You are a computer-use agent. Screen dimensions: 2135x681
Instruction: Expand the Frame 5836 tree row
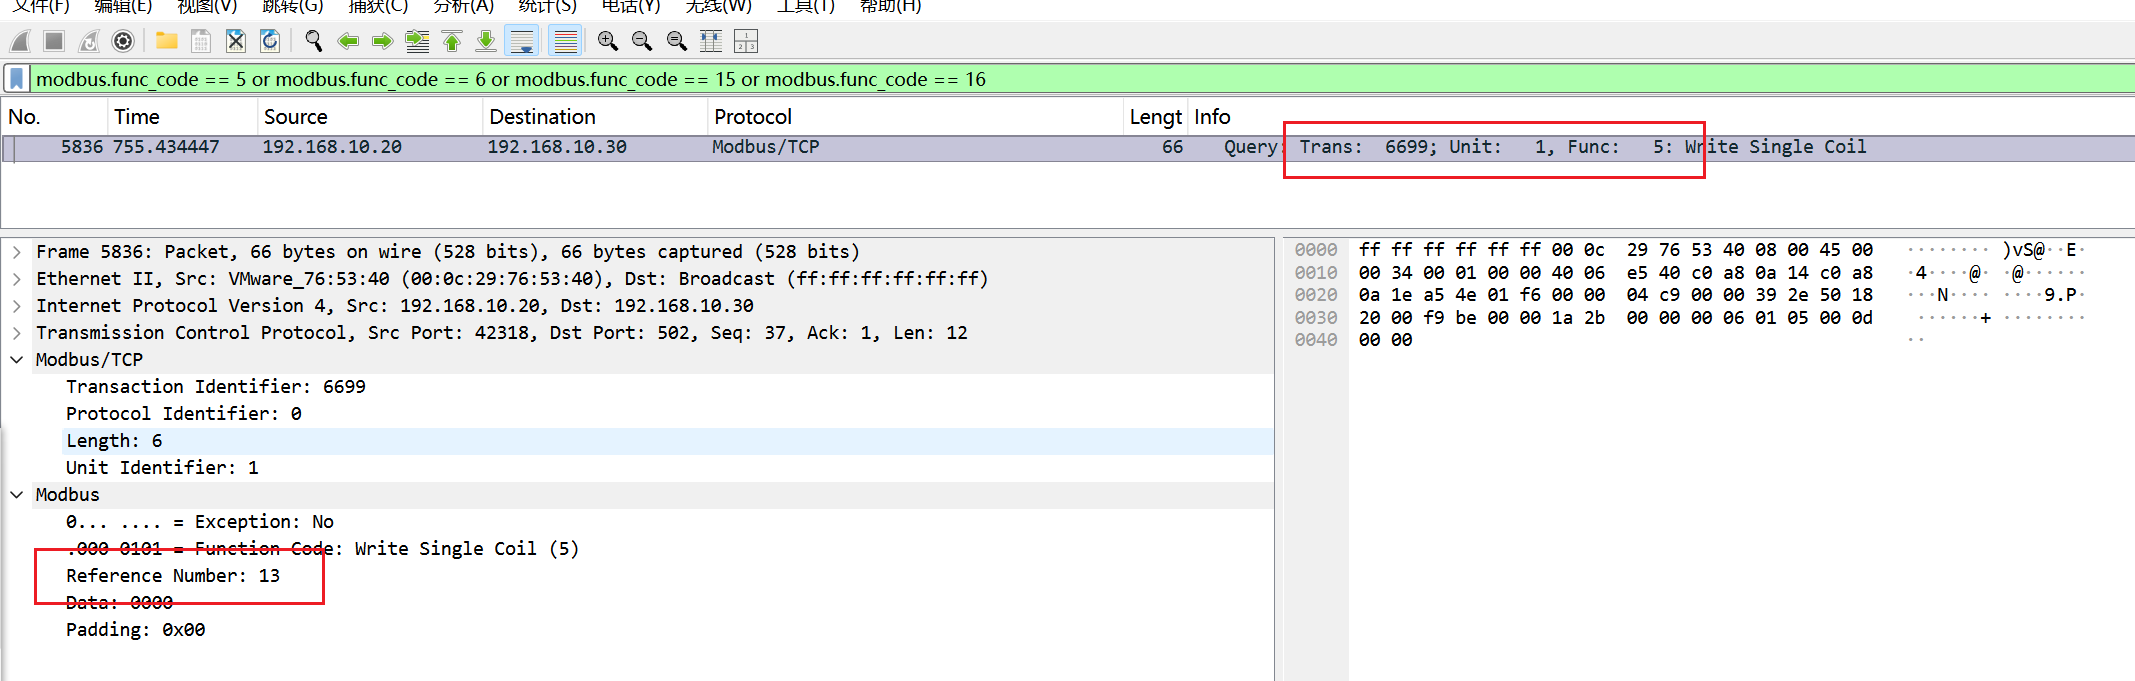(17, 252)
